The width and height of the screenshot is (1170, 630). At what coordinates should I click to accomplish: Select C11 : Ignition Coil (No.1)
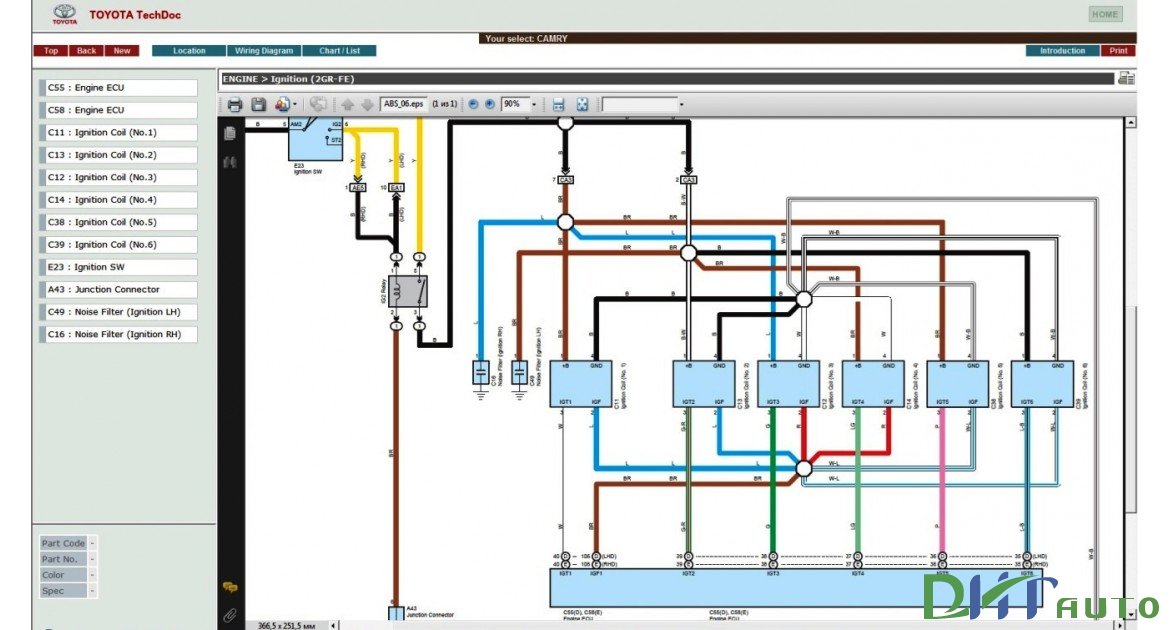(x=118, y=133)
